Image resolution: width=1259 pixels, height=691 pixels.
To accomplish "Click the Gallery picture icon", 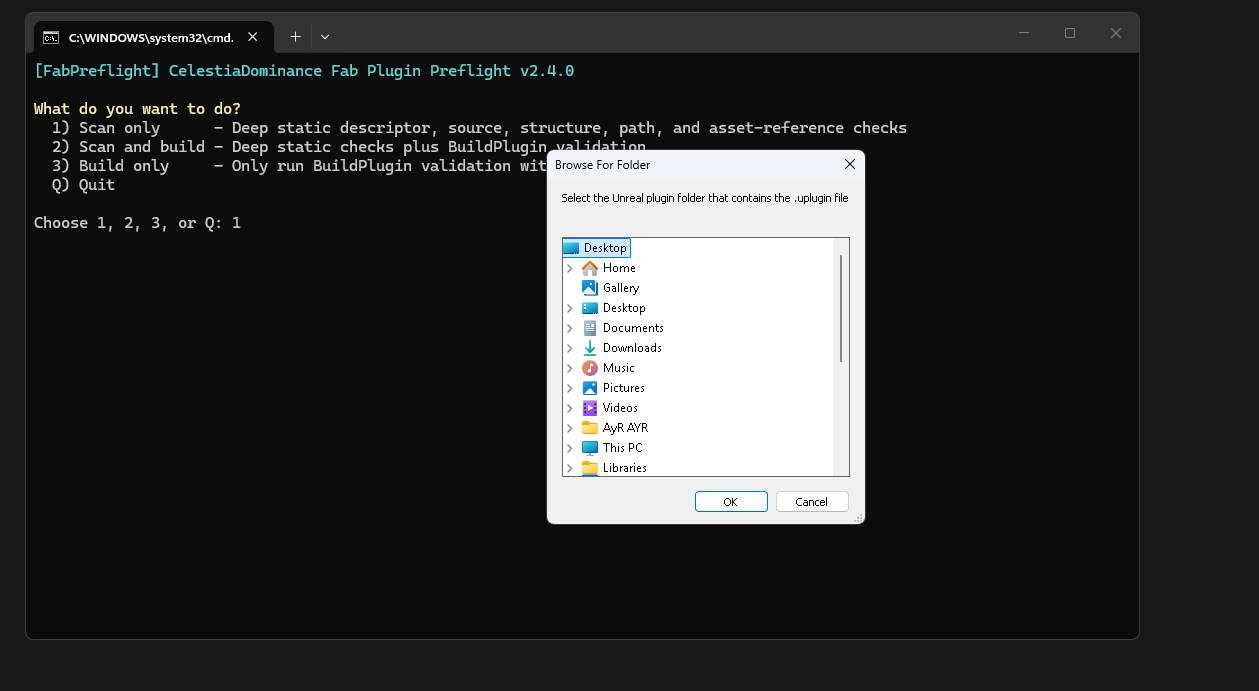I will [590, 288].
